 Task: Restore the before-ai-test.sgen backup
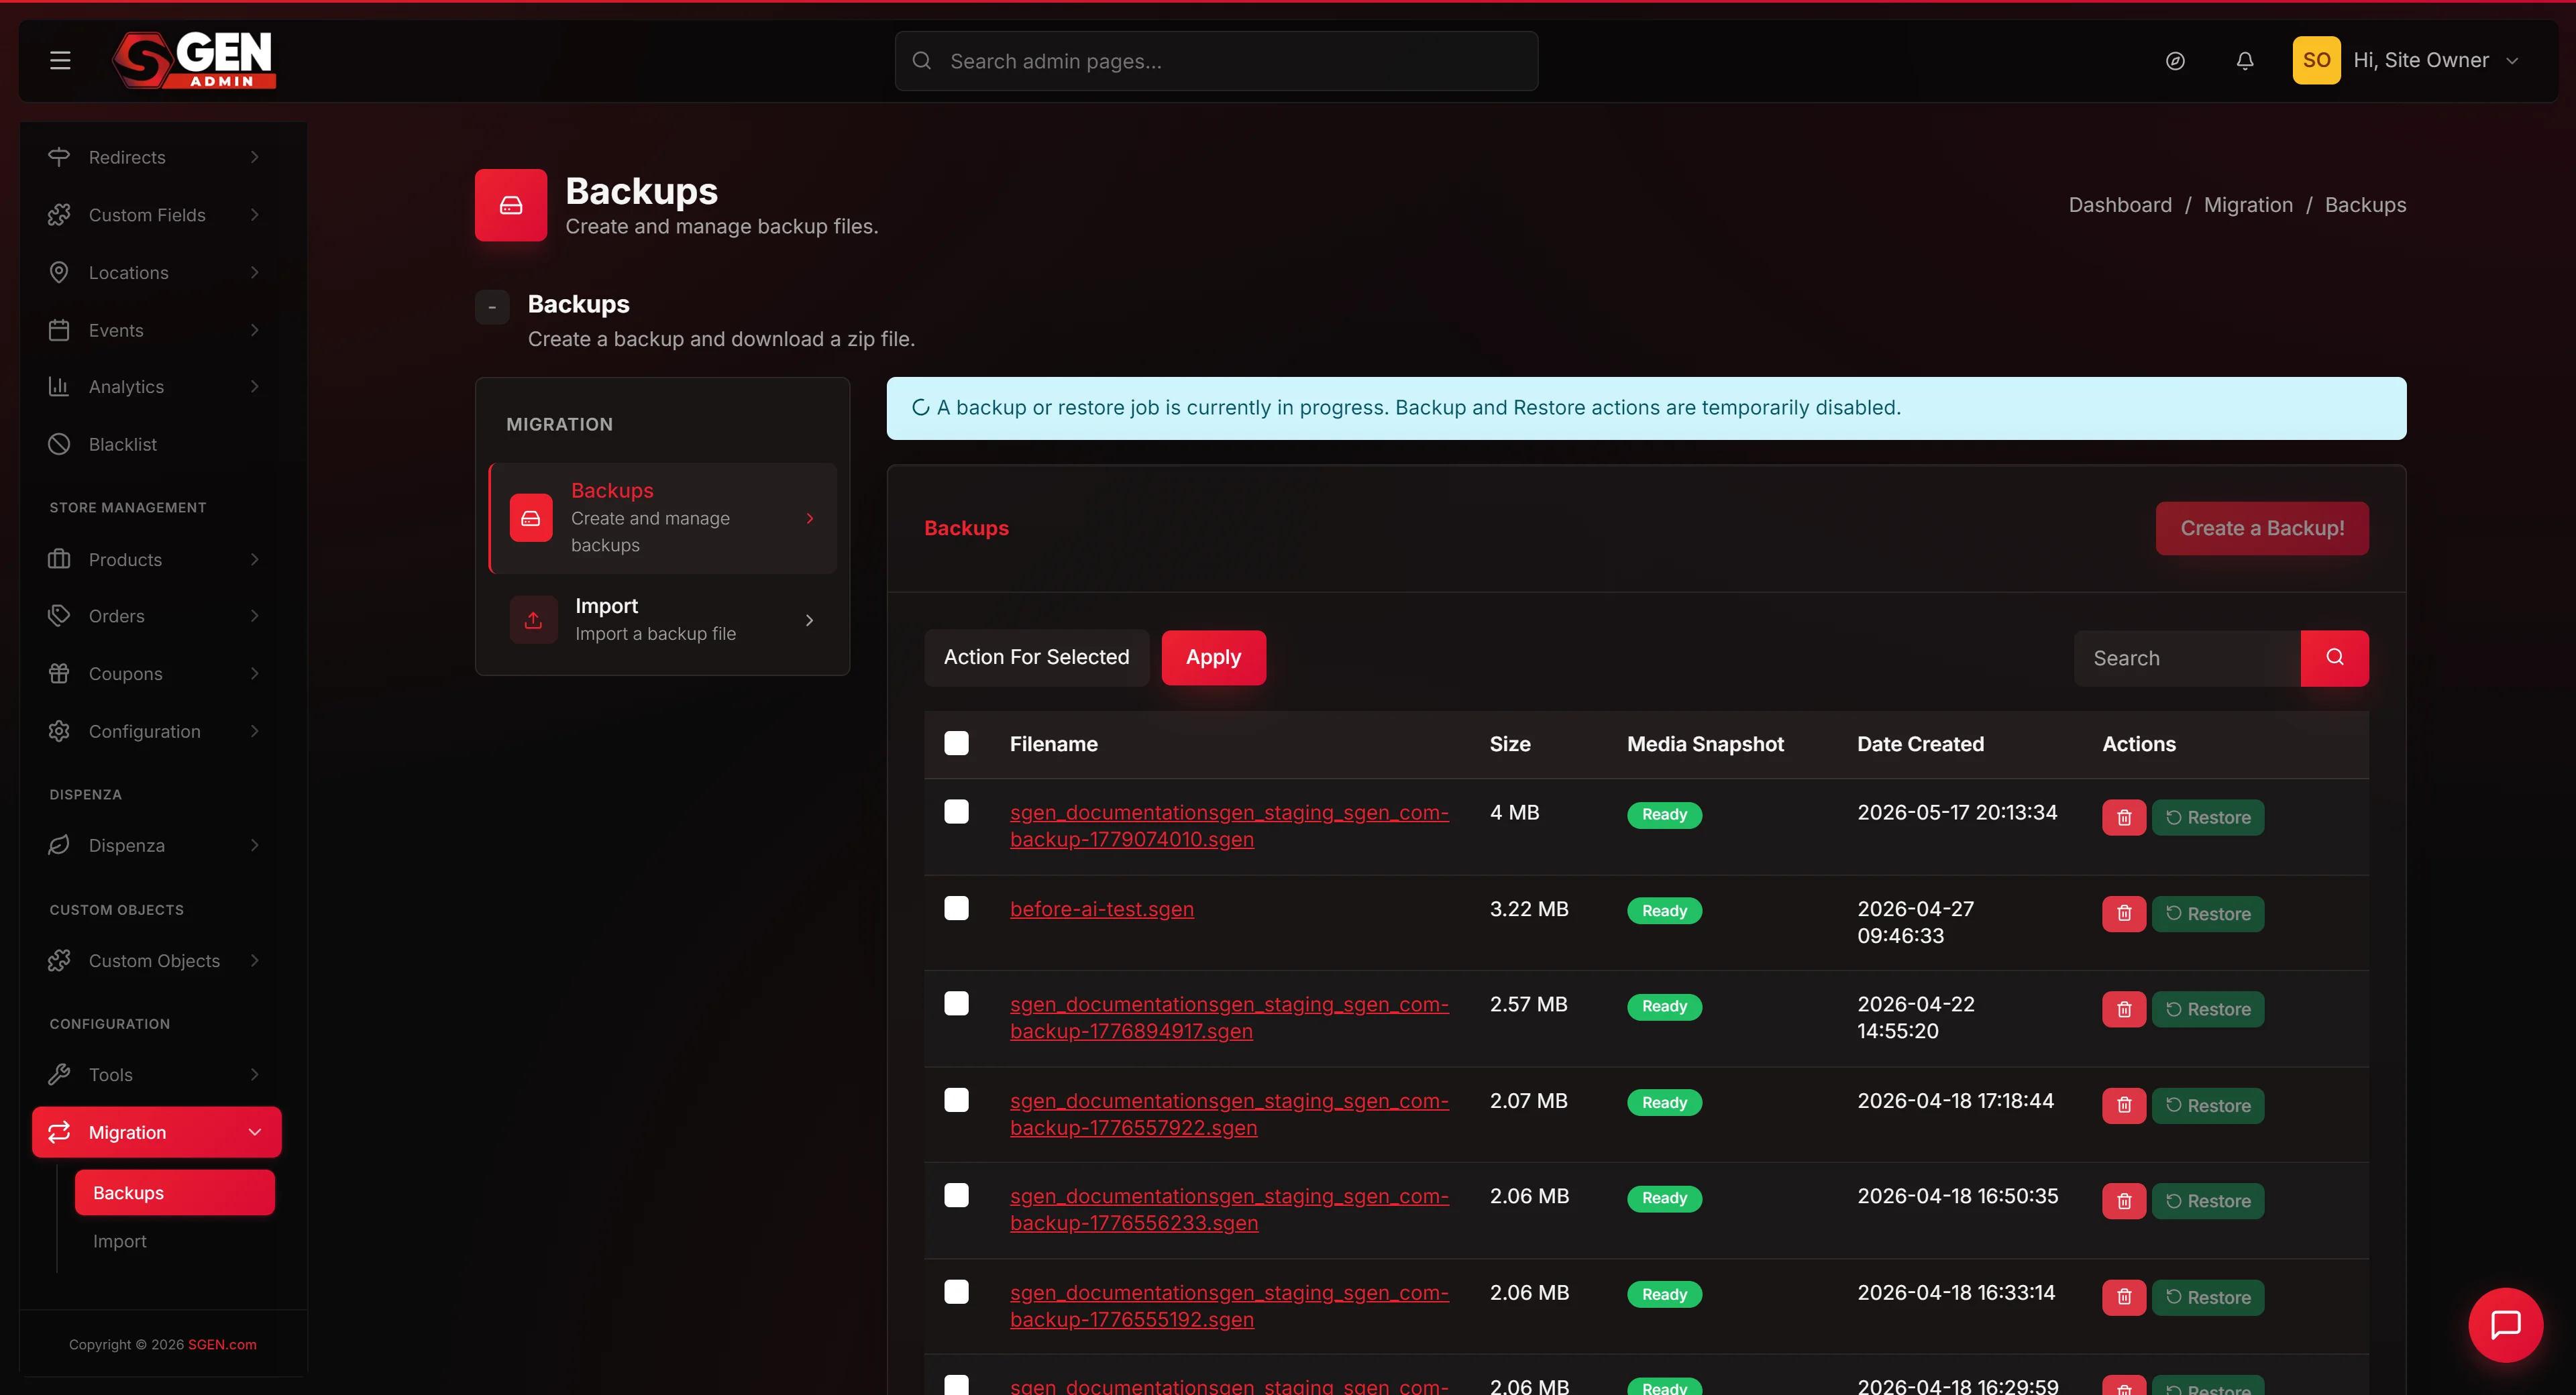pyautogui.click(x=2208, y=913)
